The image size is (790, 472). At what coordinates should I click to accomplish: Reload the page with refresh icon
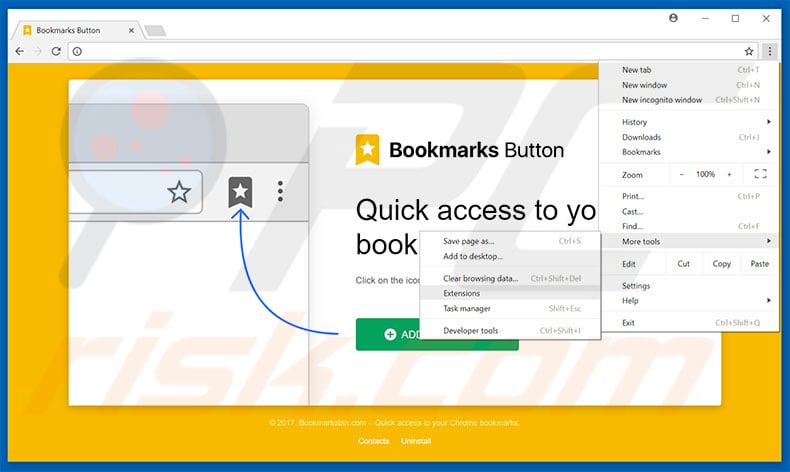[x=56, y=51]
